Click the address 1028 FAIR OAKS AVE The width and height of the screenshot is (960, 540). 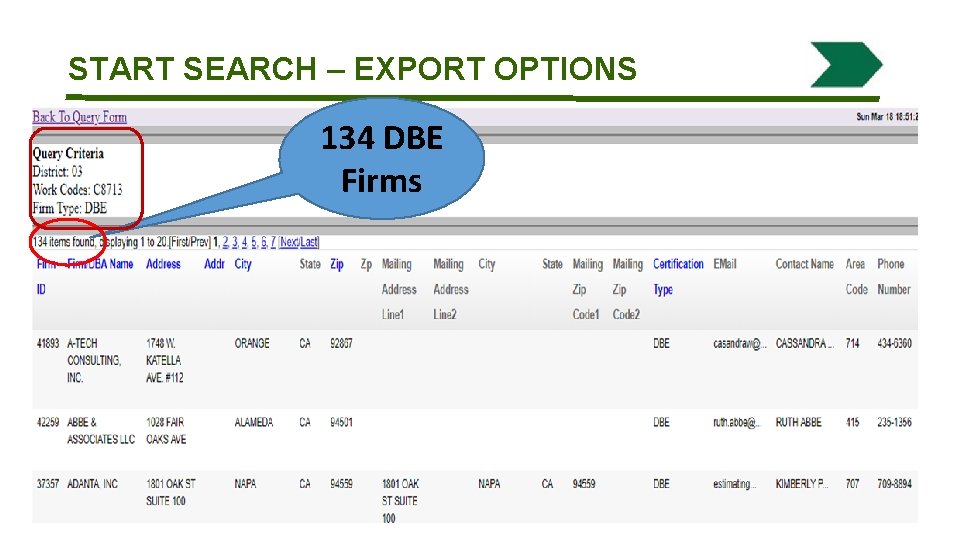click(x=166, y=431)
